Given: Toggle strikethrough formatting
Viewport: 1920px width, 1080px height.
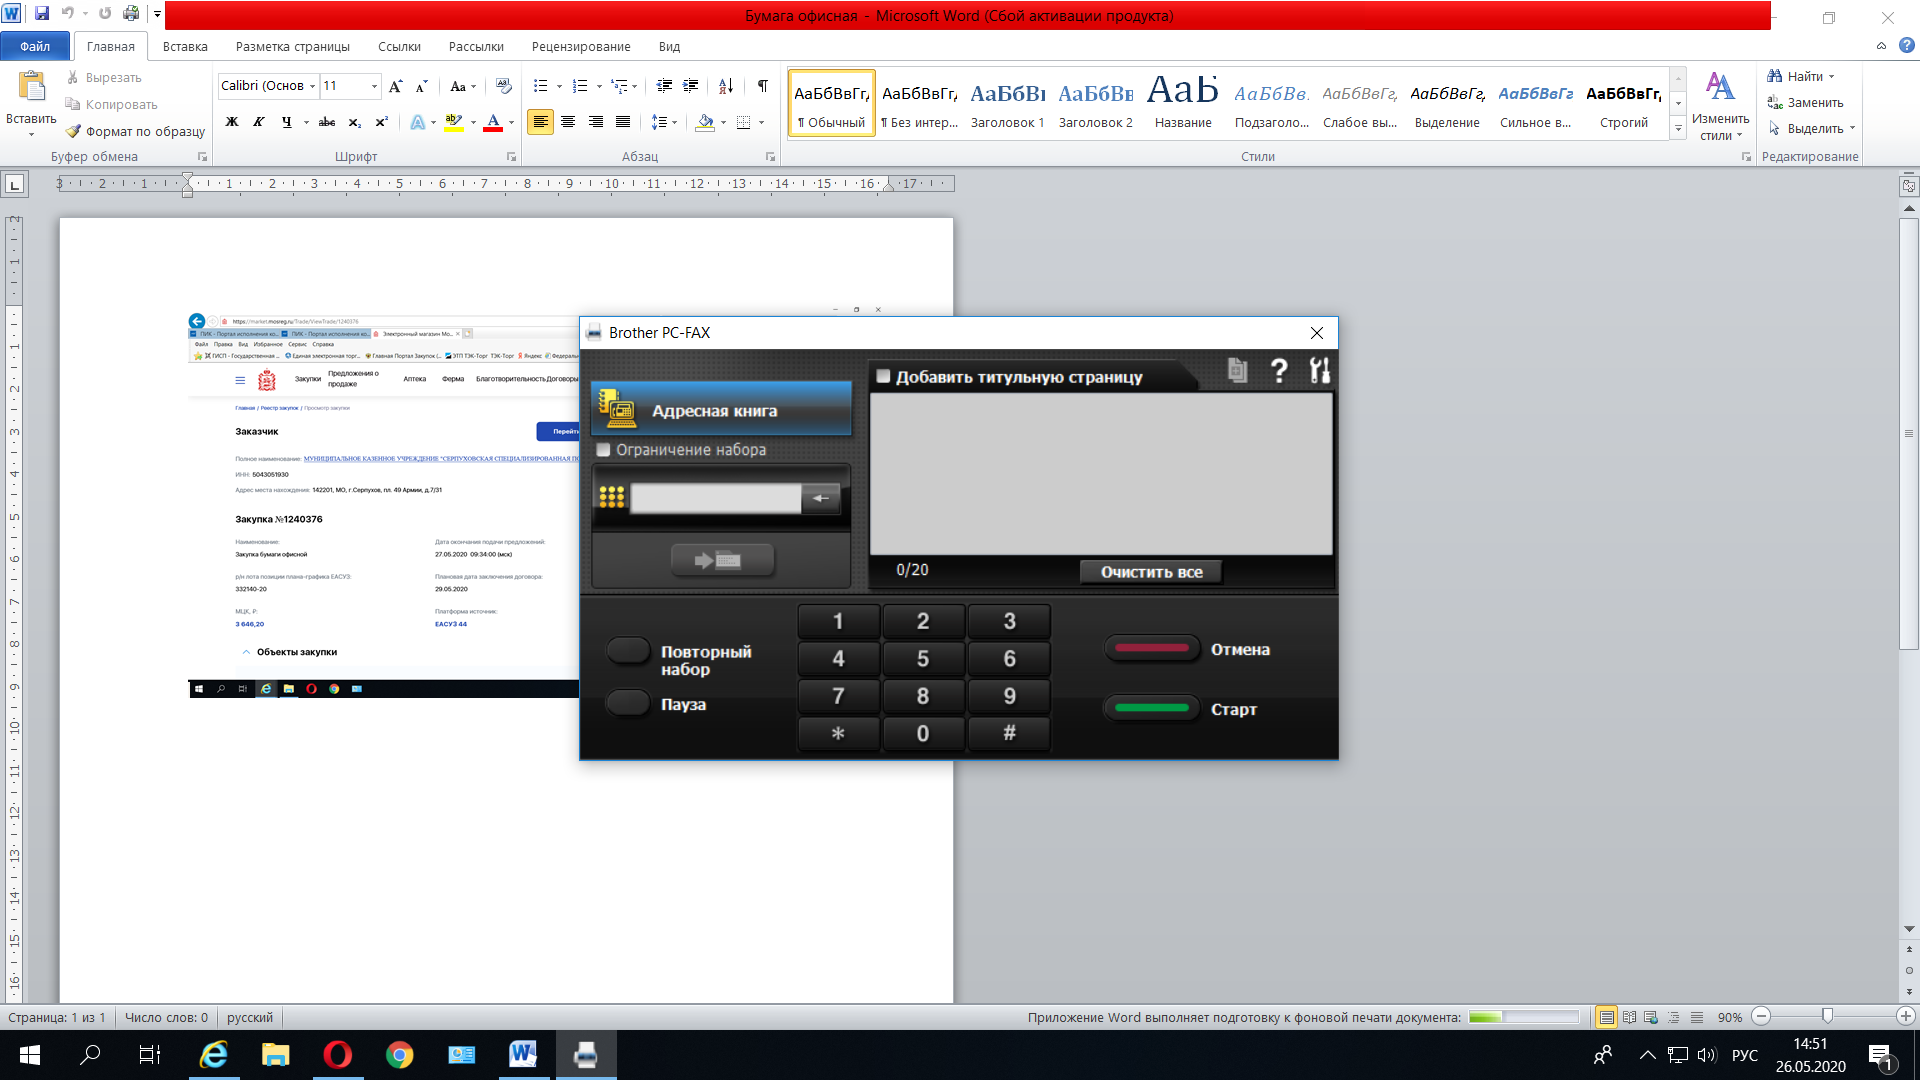Looking at the screenshot, I should [x=326, y=122].
